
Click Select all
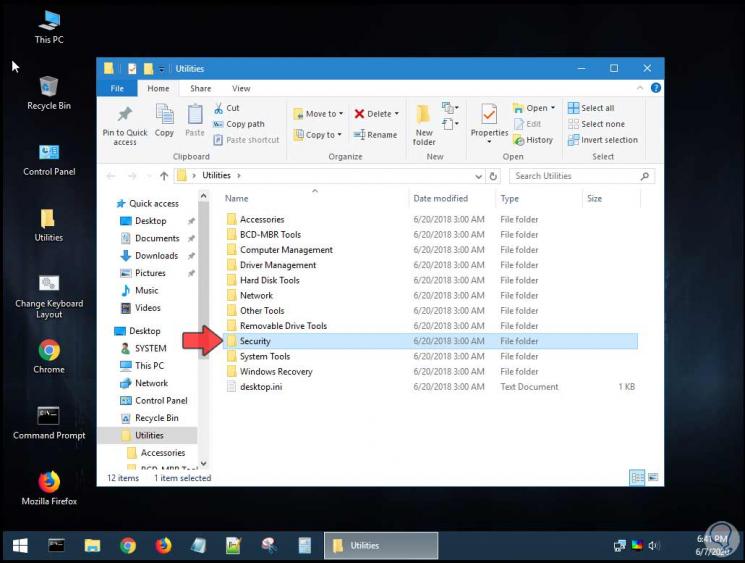(x=591, y=108)
